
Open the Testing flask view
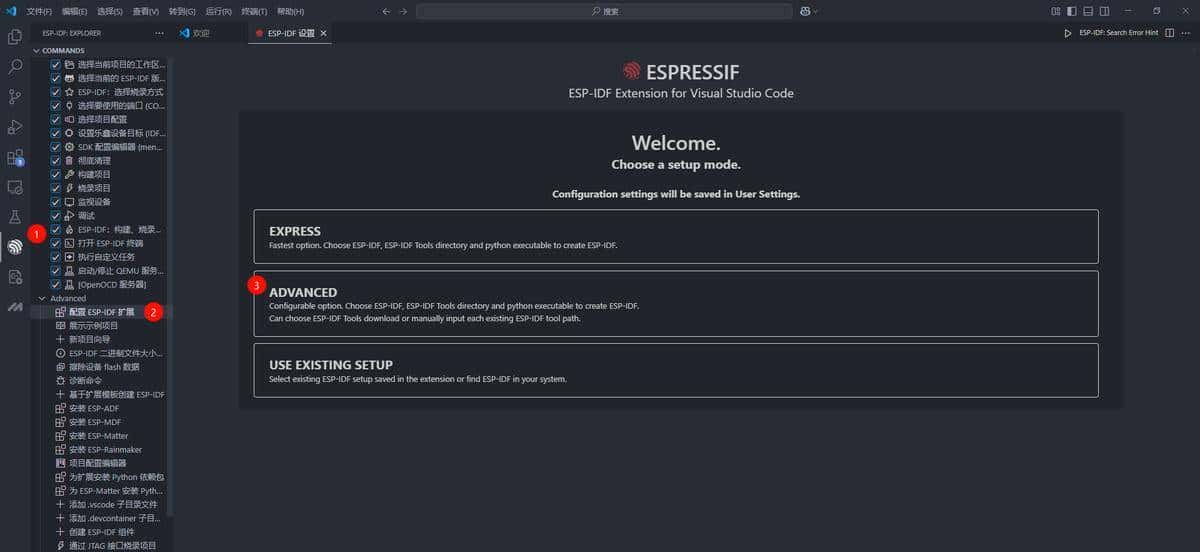[15, 217]
